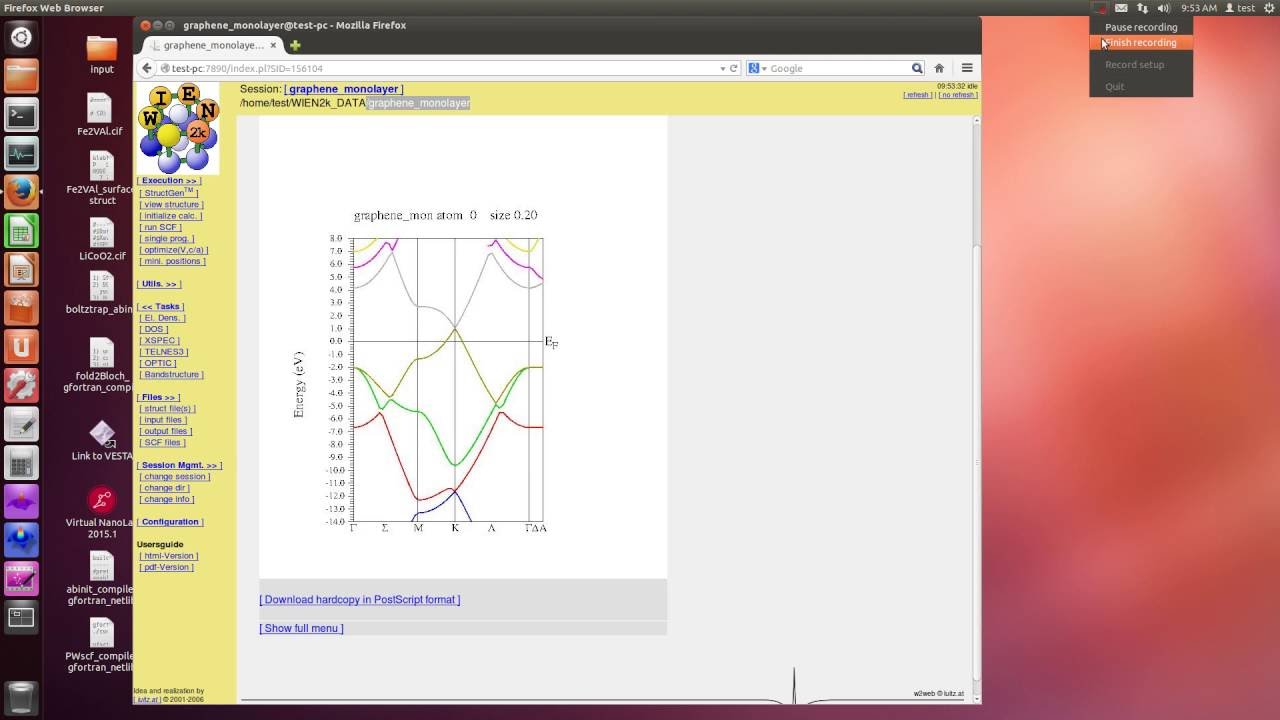Screen dimensions: 1280x720
Task: Open the Ubuntu Dash from the launcher
Action: tap(21, 38)
